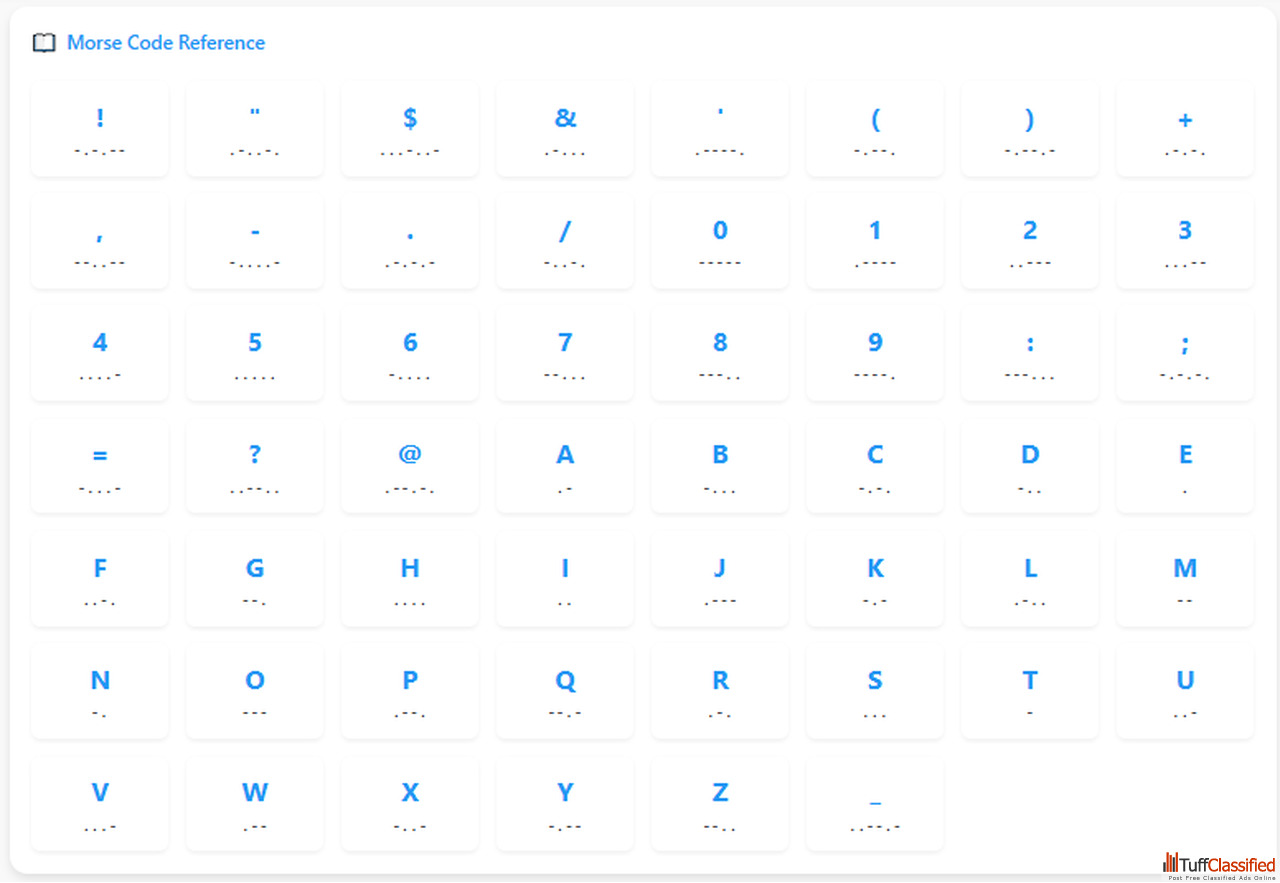Select the digit 1 card
Image resolution: width=1280 pixels, height=883 pixels.
click(875, 242)
